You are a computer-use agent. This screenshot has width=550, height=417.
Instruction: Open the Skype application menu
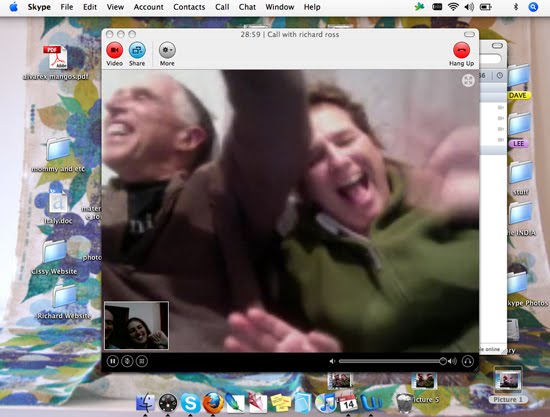39,7
